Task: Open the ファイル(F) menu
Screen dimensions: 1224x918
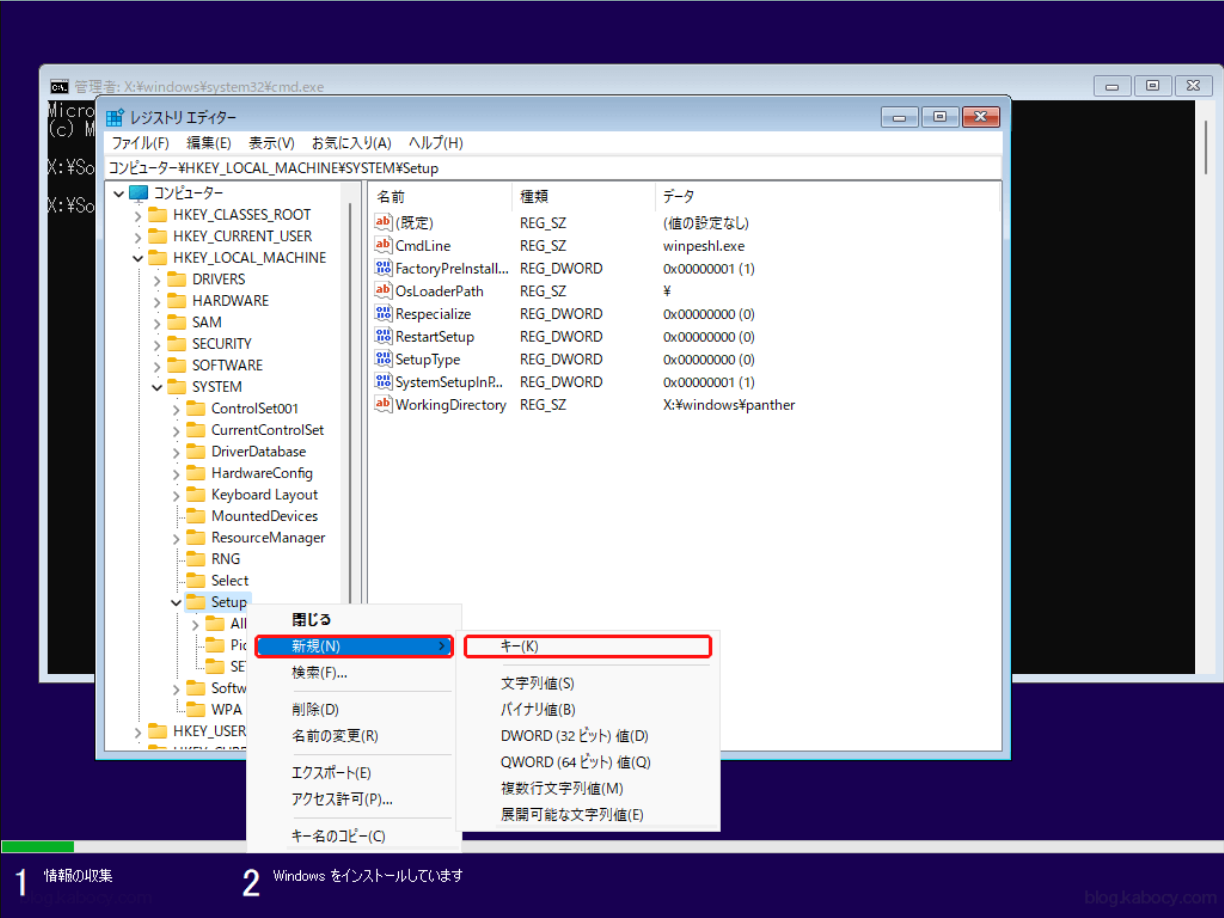Action: (140, 143)
